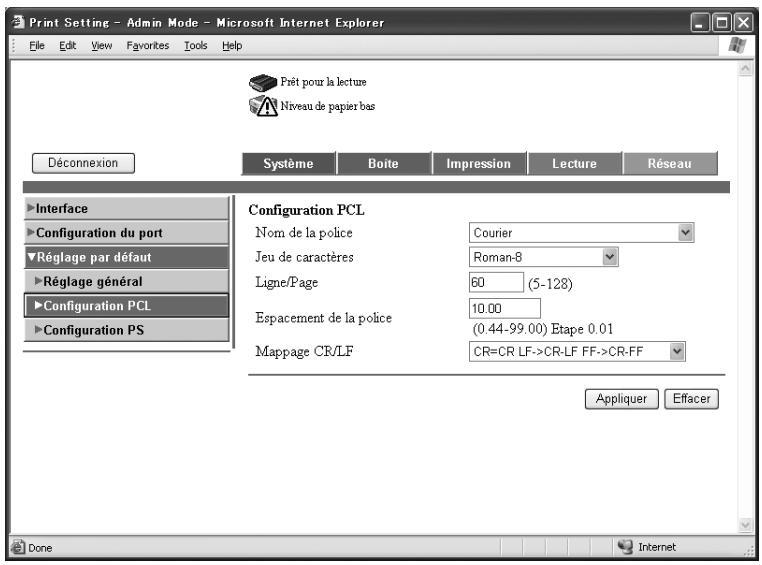Maximize the Internet Explorer window
This screenshot has height=565, width=762.
[722, 22]
